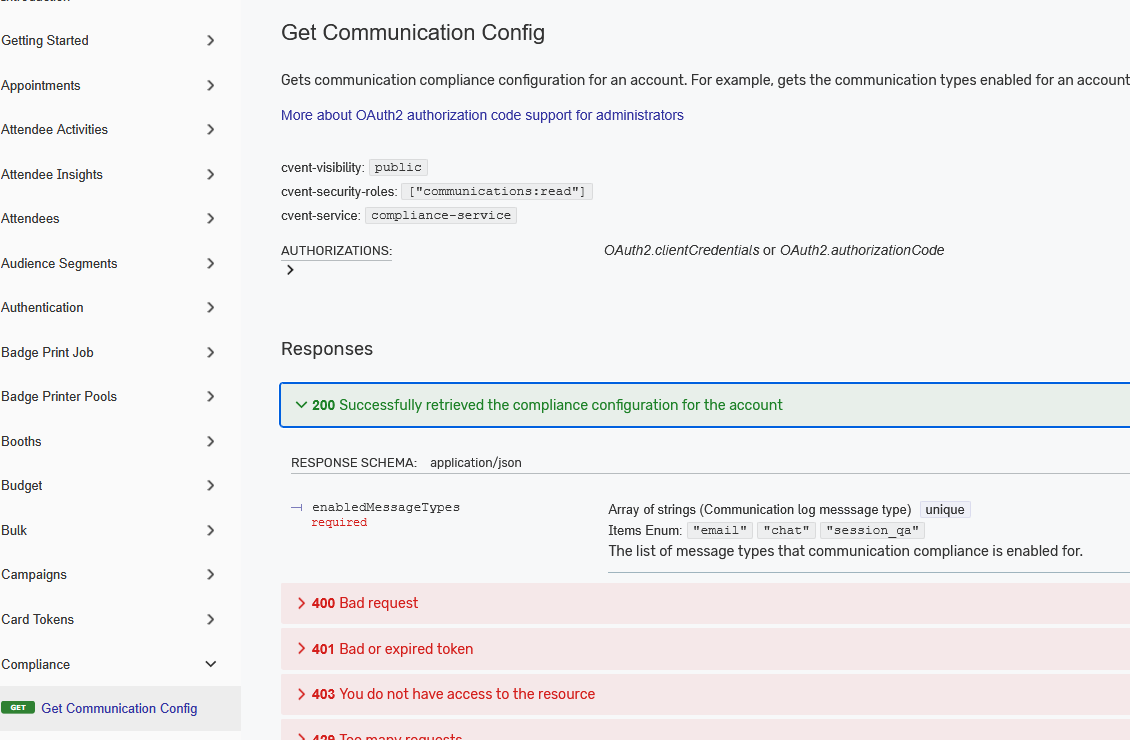Open Campaigns in sidebar
The width and height of the screenshot is (1130, 740).
34,574
